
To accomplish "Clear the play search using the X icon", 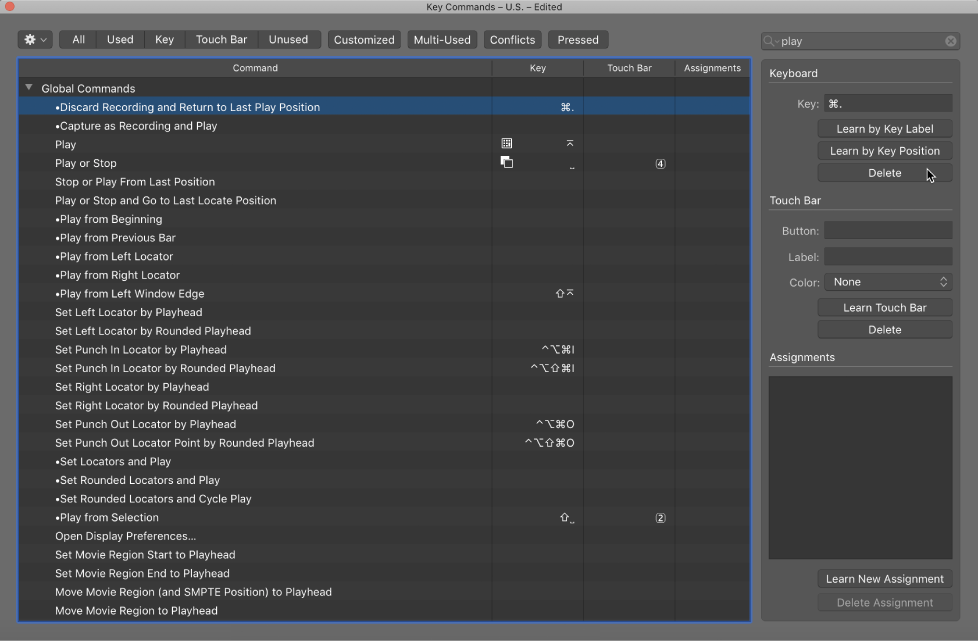I will tap(950, 41).
